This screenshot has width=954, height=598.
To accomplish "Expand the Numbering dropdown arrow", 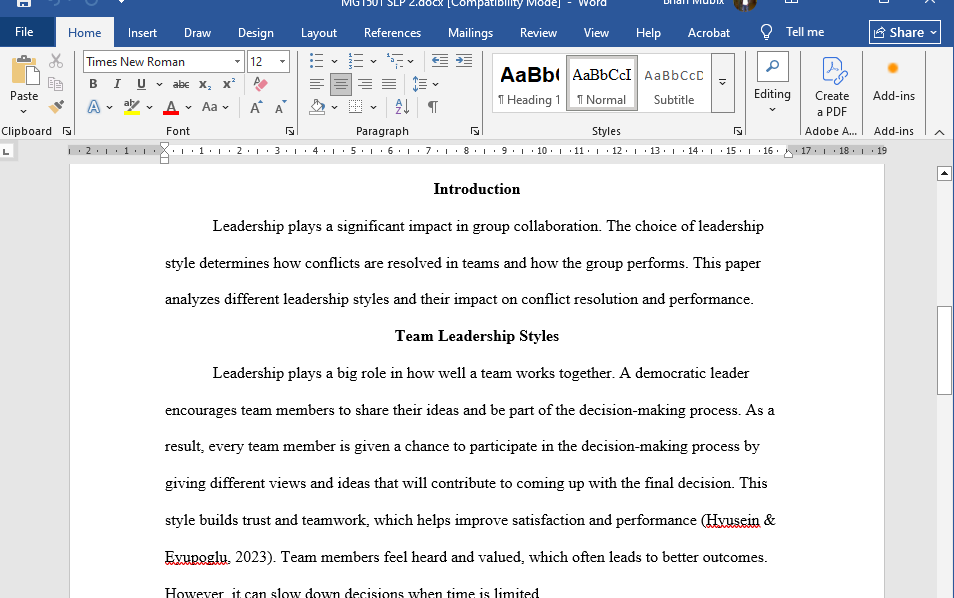I will 373,61.
